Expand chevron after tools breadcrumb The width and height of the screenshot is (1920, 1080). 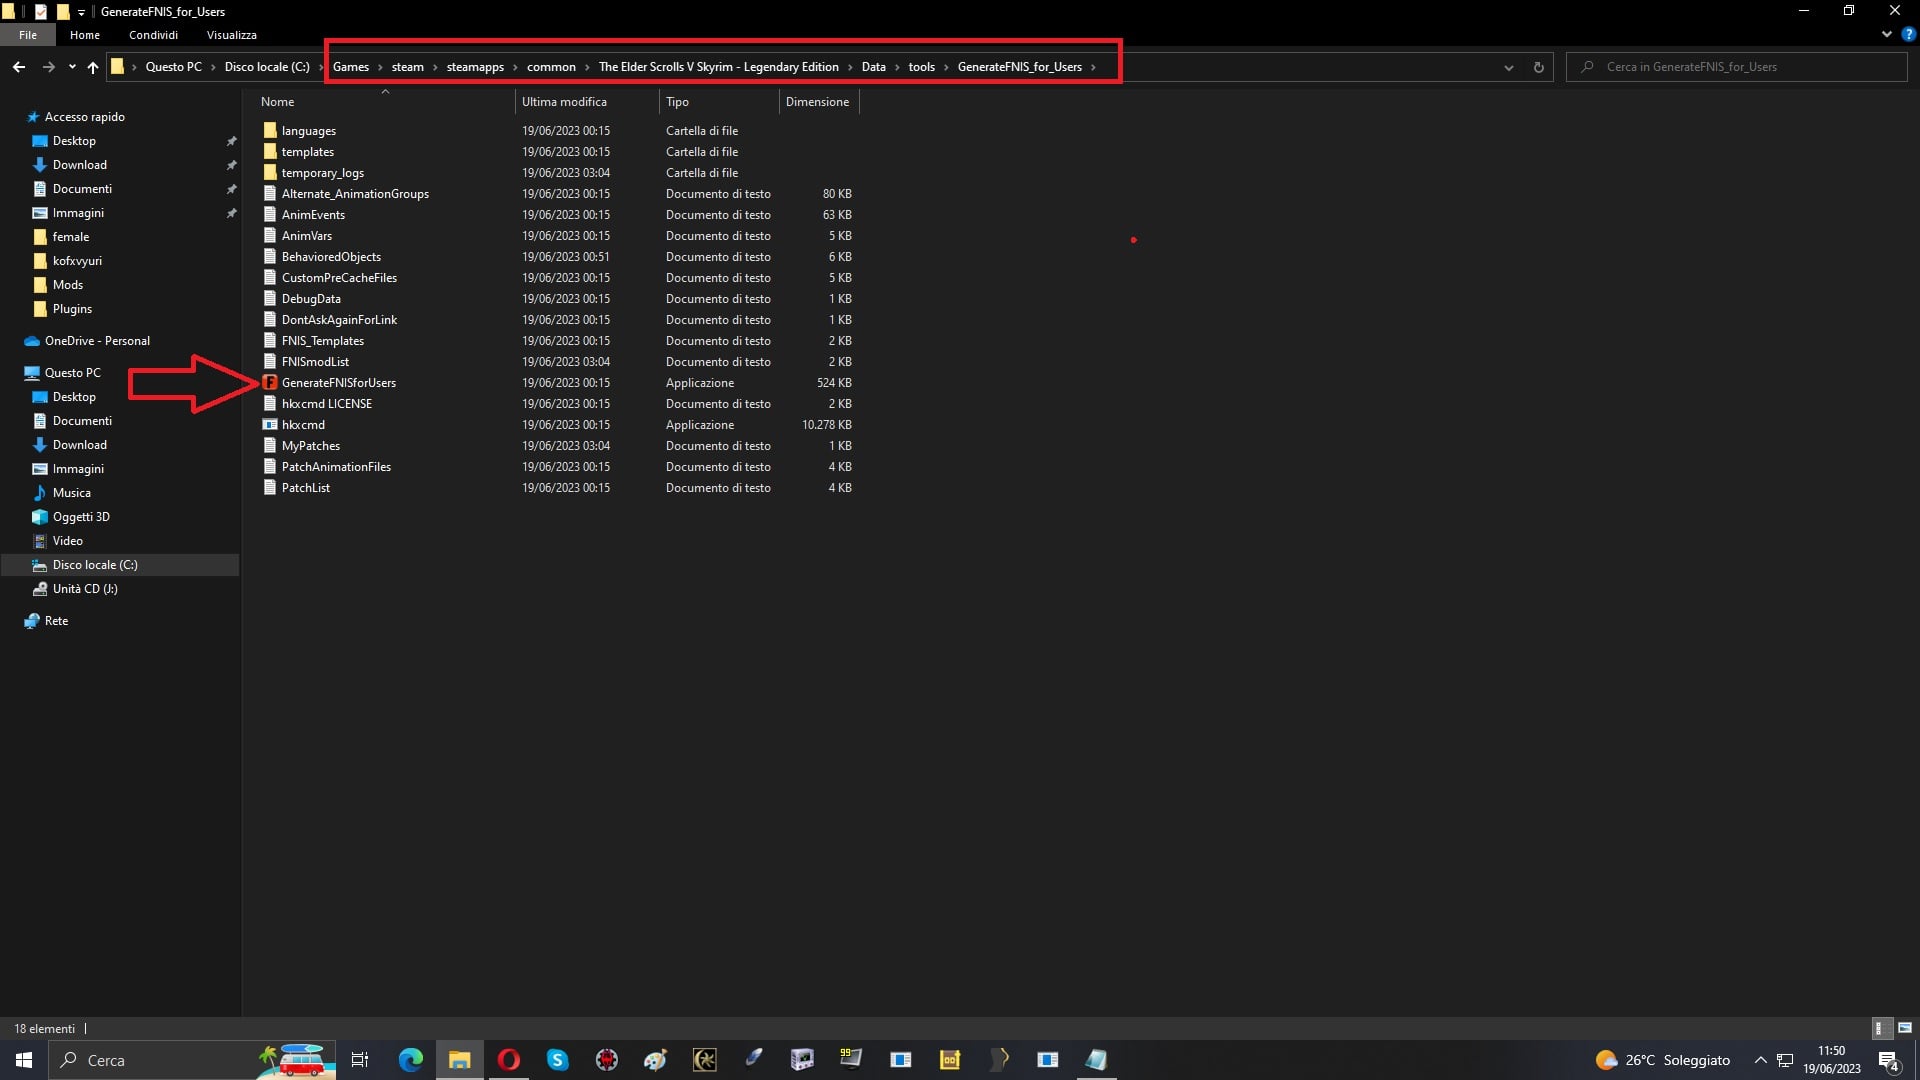point(946,67)
